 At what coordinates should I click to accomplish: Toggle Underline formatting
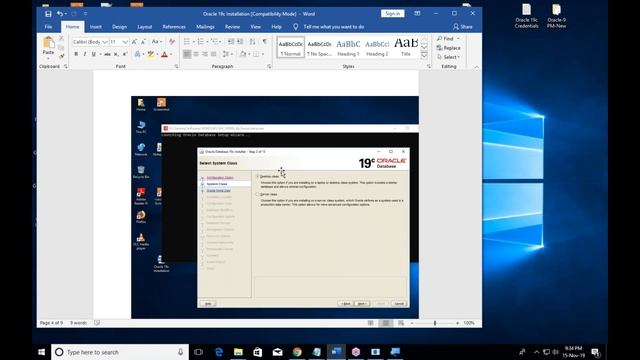(93, 54)
